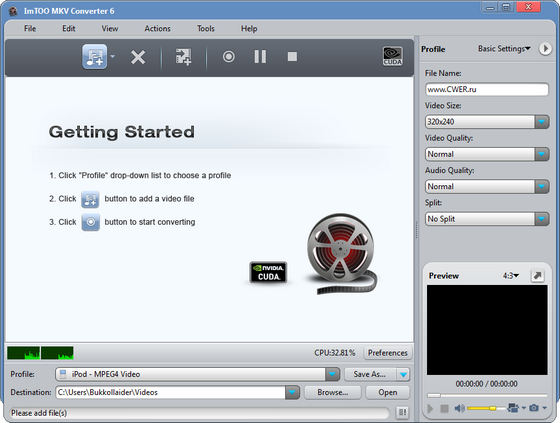560x423 pixels.
Task: Click into the File Name input field
Action: pyautogui.click(x=487, y=89)
